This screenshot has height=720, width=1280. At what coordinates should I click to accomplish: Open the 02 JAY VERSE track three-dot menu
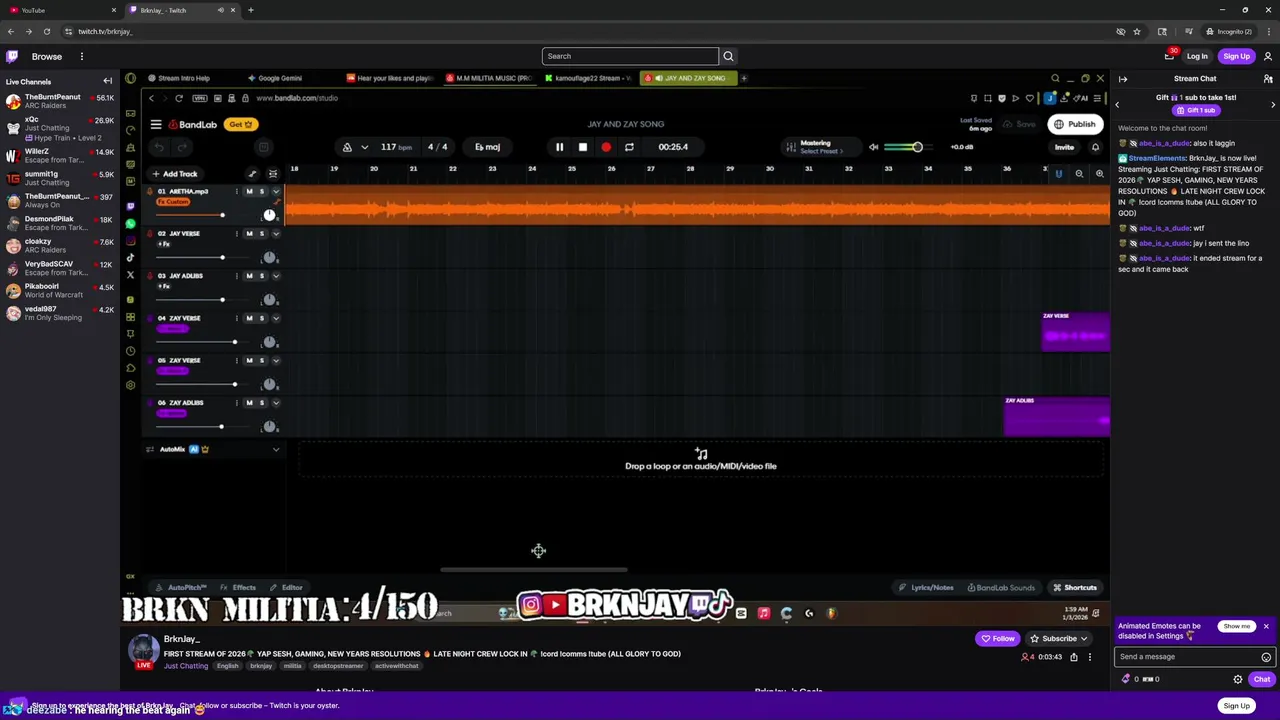tap(237, 233)
